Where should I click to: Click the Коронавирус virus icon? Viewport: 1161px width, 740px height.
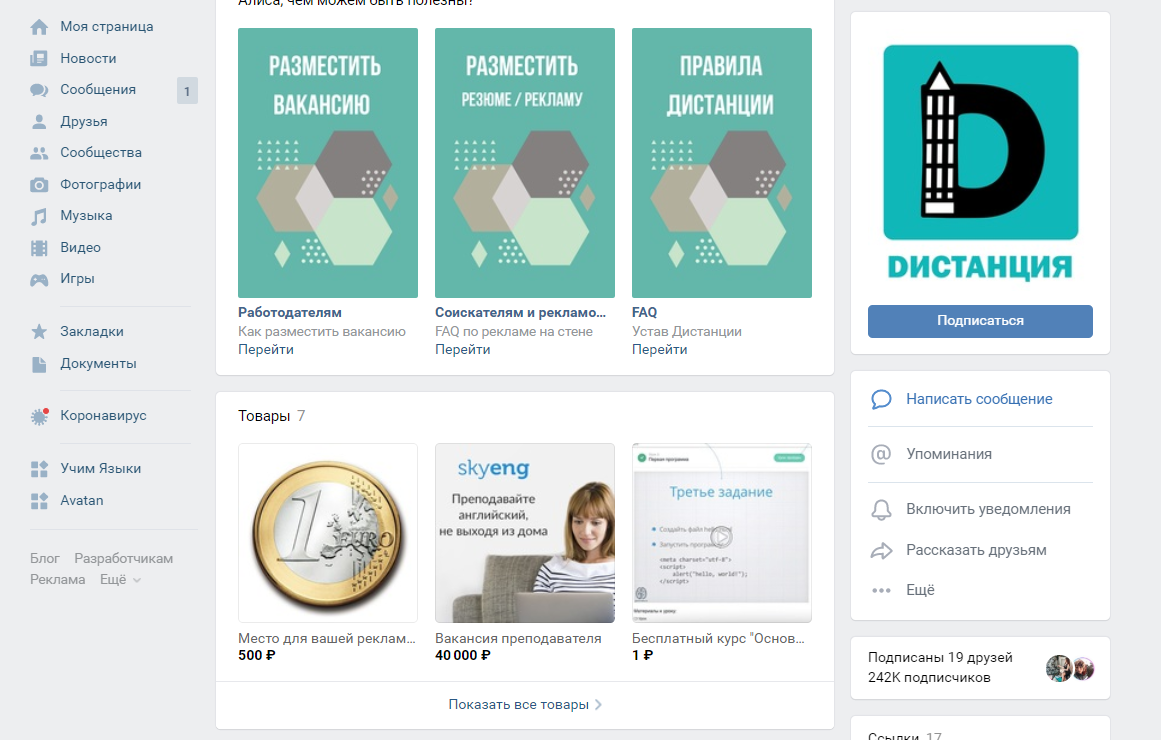pos(39,416)
